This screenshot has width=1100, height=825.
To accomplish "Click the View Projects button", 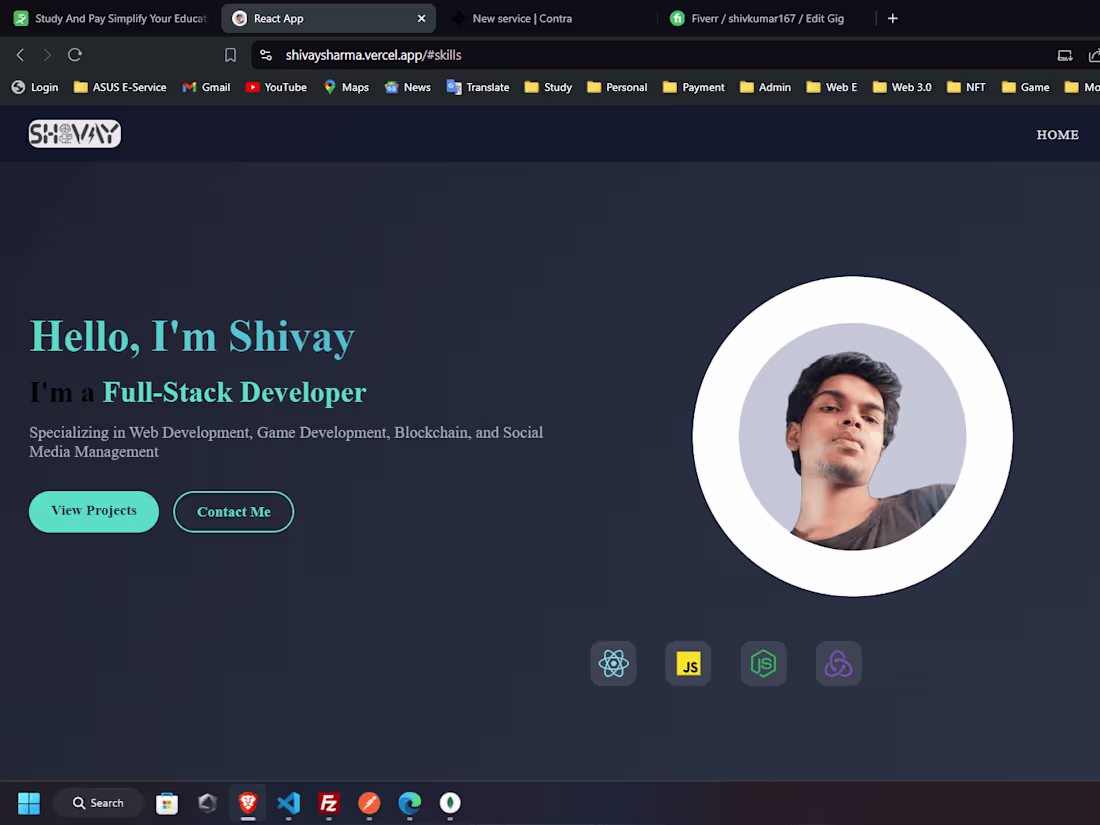I will tap(93, 511).
